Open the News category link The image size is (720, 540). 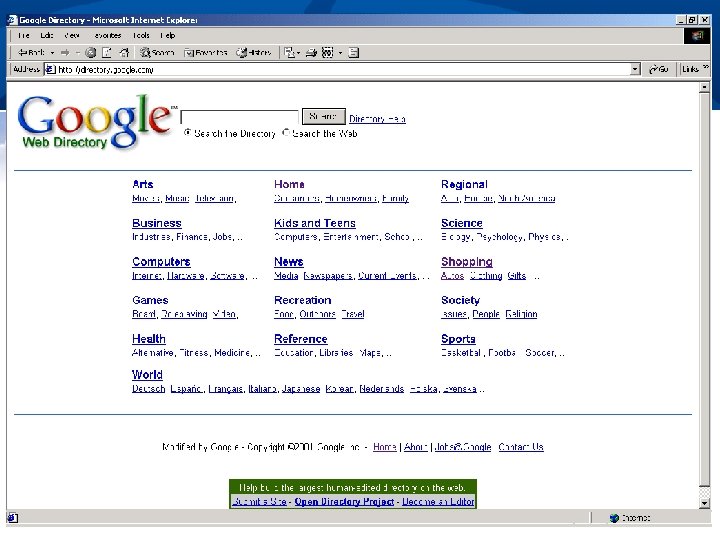(289, 262)
